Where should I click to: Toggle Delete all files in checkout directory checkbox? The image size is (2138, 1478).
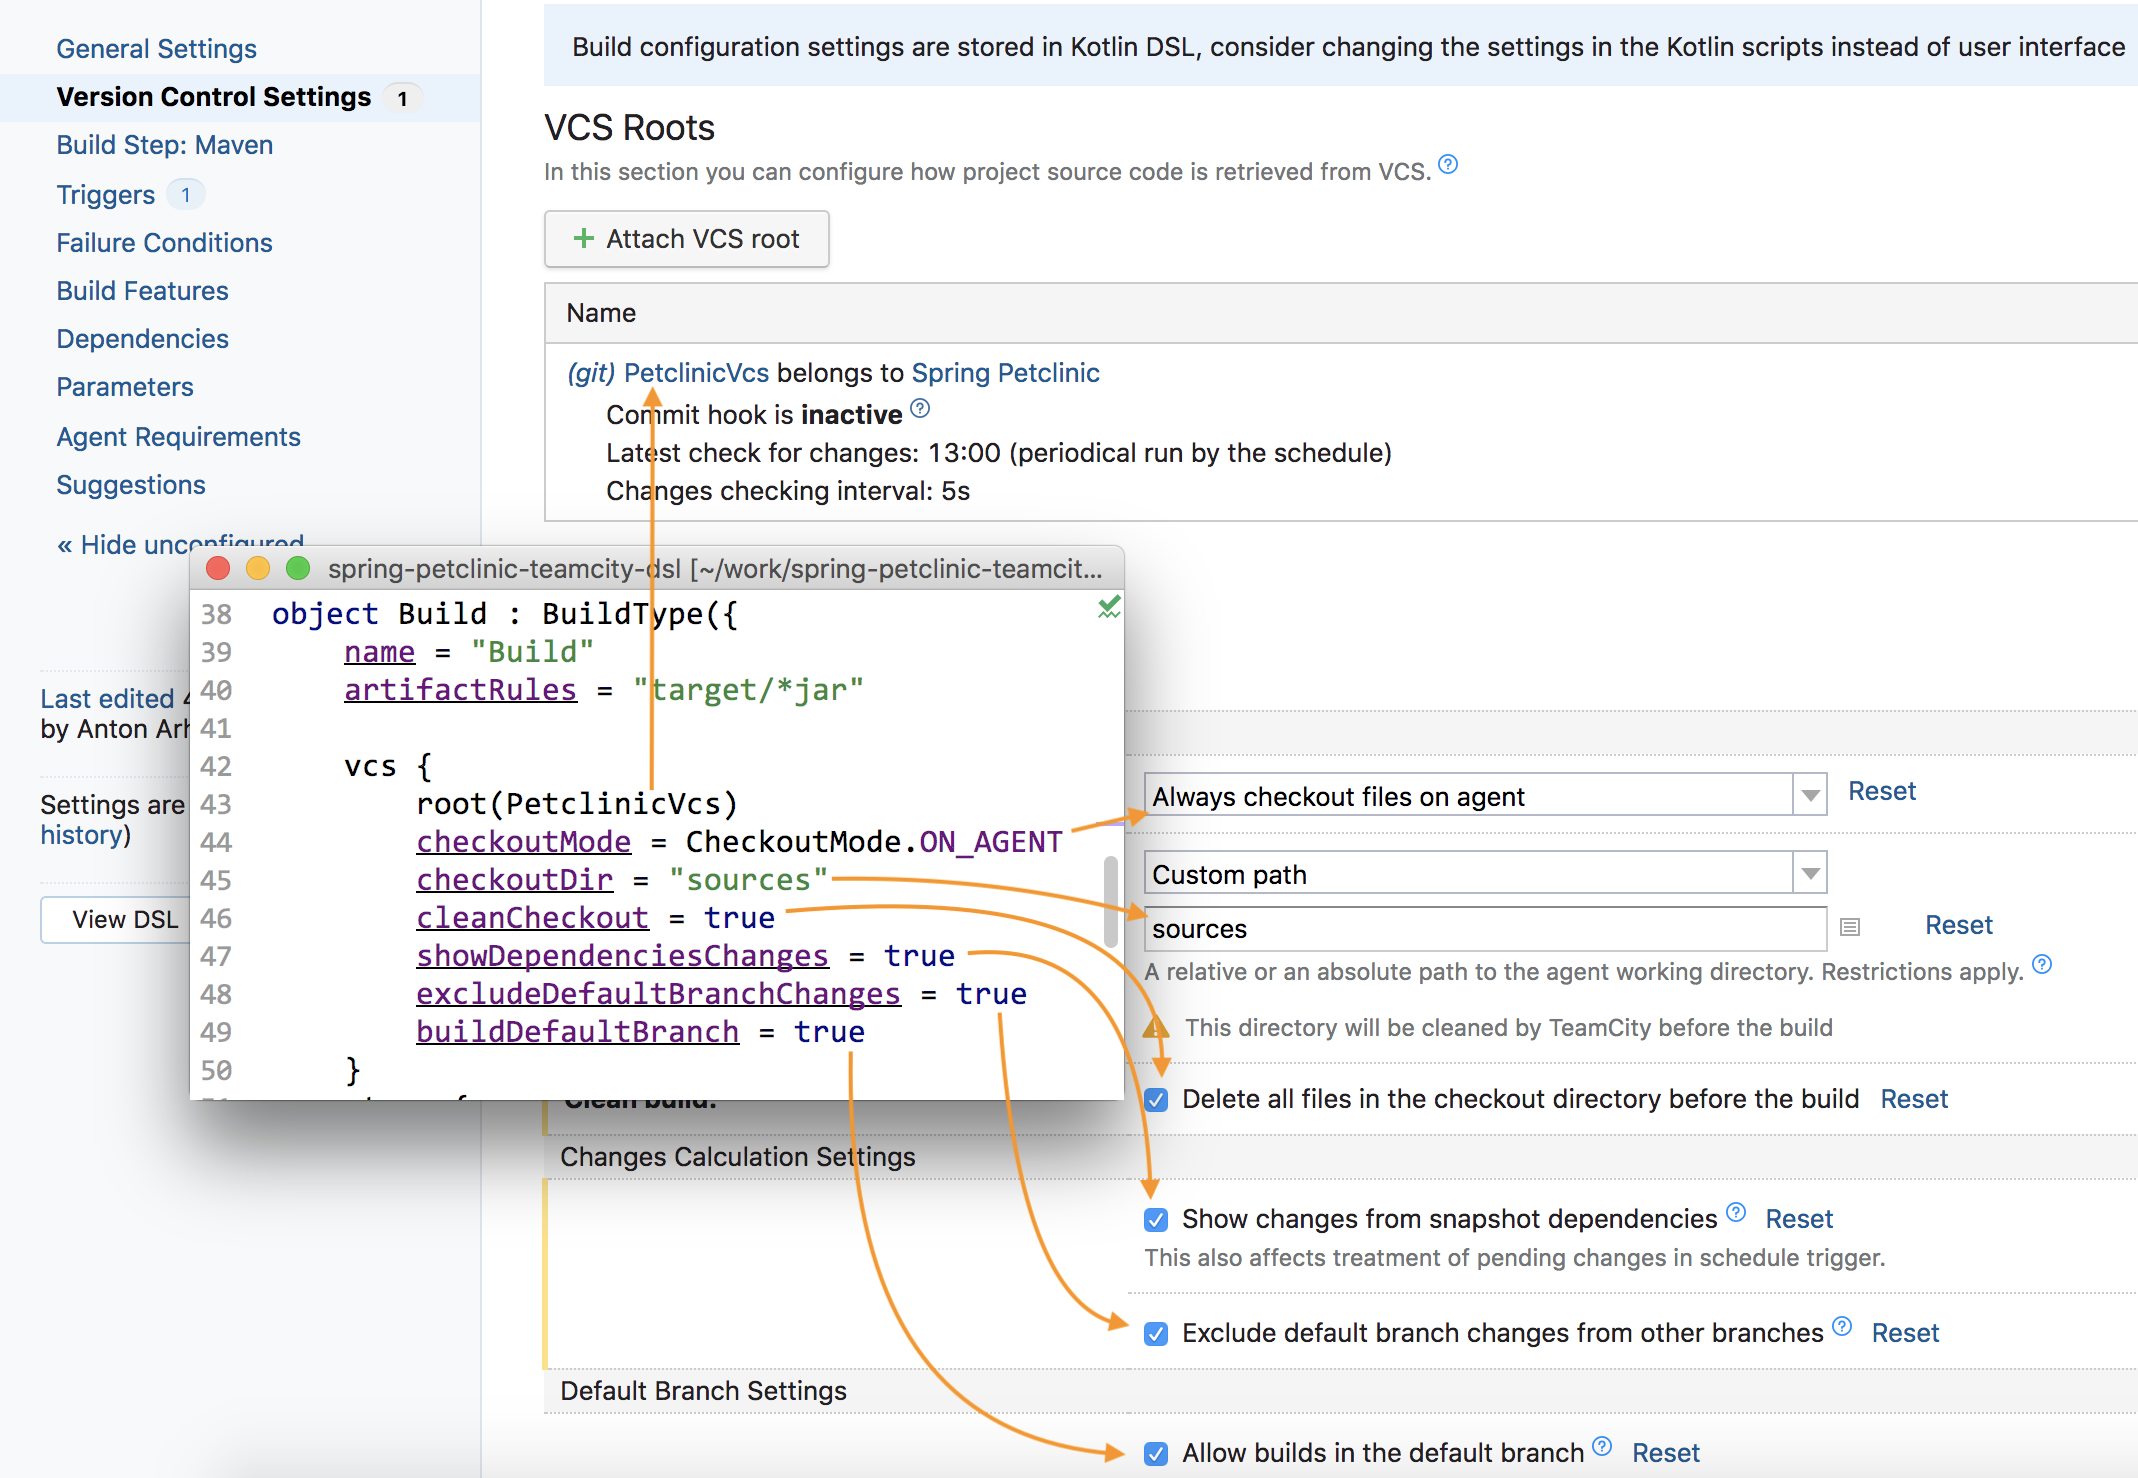coord(1156,1100)
